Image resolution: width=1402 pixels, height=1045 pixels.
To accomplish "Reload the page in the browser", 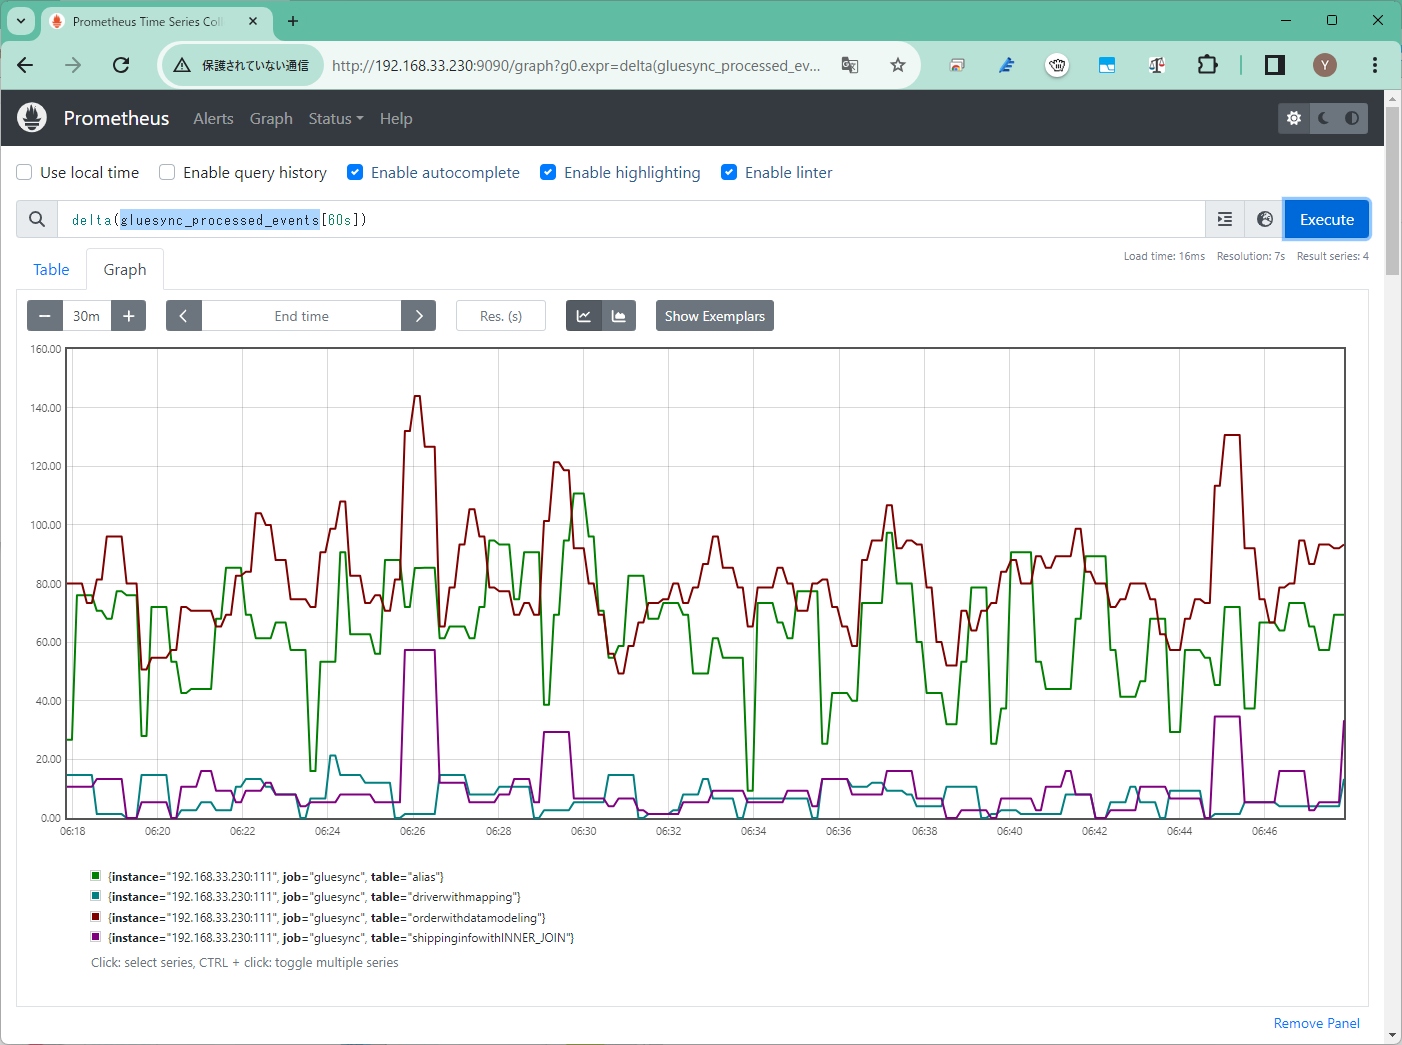I will pyautogui.click(x=121, y=65).
